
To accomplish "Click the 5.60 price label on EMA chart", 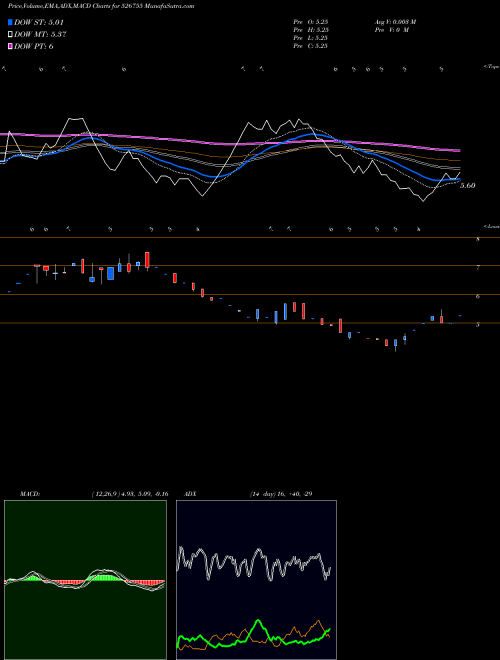I will pos(467,185).
